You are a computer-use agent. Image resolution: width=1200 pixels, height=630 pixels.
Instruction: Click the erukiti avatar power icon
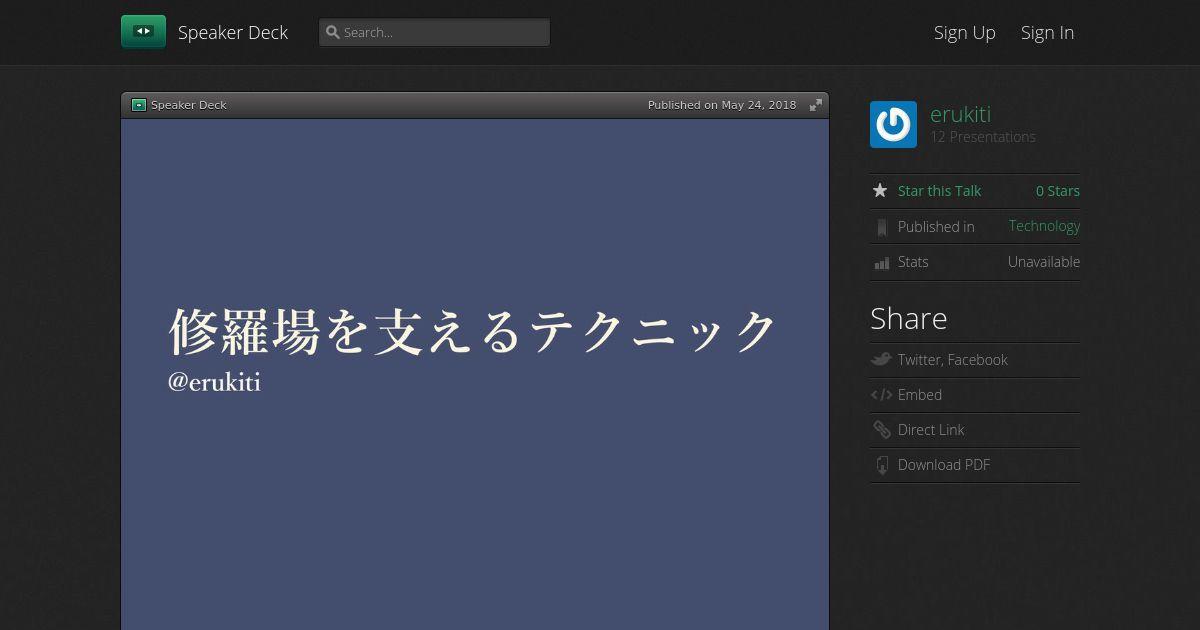click(x=893, y=125)
